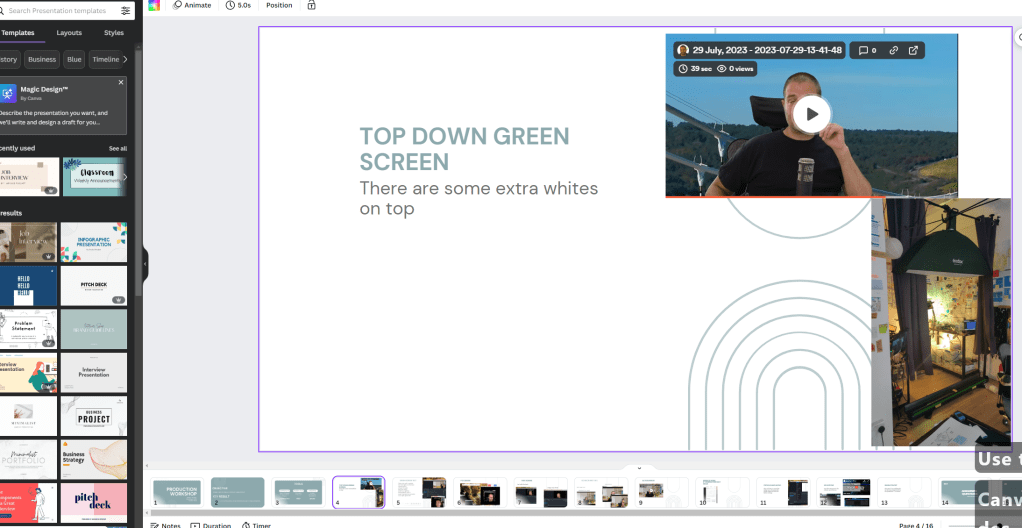Open the Position panel

coord(279,5)
